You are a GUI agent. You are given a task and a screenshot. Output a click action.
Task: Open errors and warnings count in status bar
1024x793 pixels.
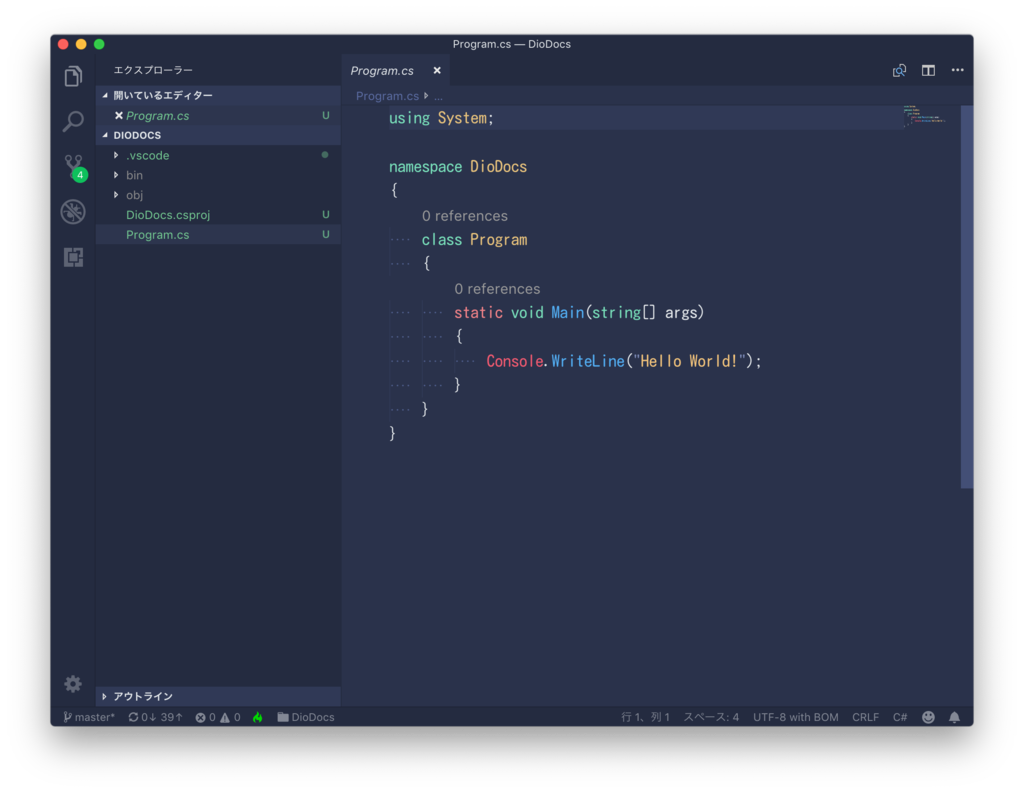218,717
